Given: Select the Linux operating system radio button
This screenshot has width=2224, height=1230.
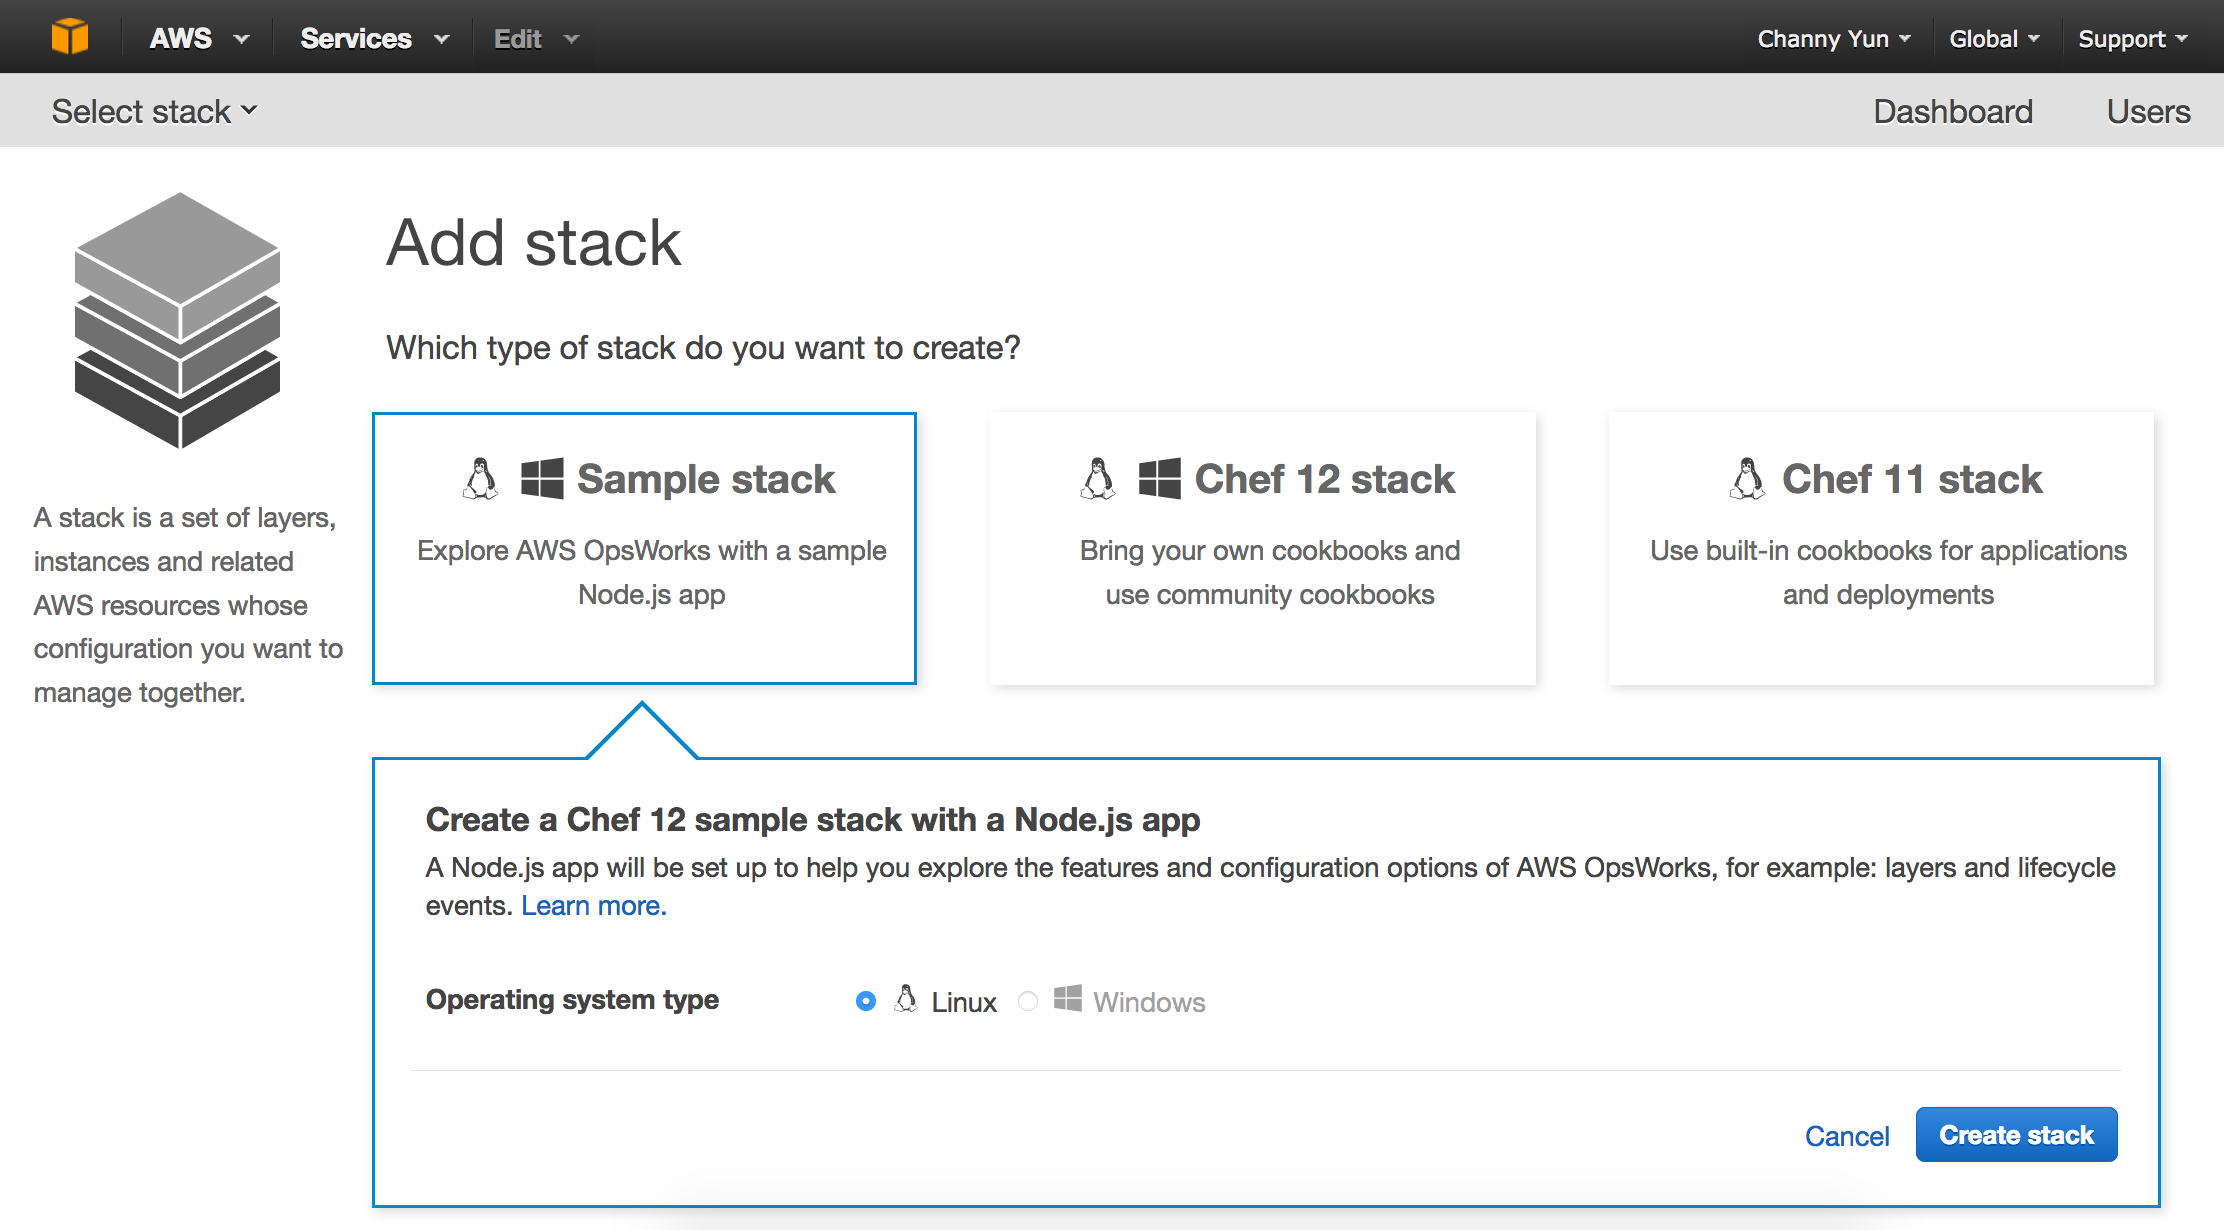Looking at the screenshot, I should coord(866,1001).
